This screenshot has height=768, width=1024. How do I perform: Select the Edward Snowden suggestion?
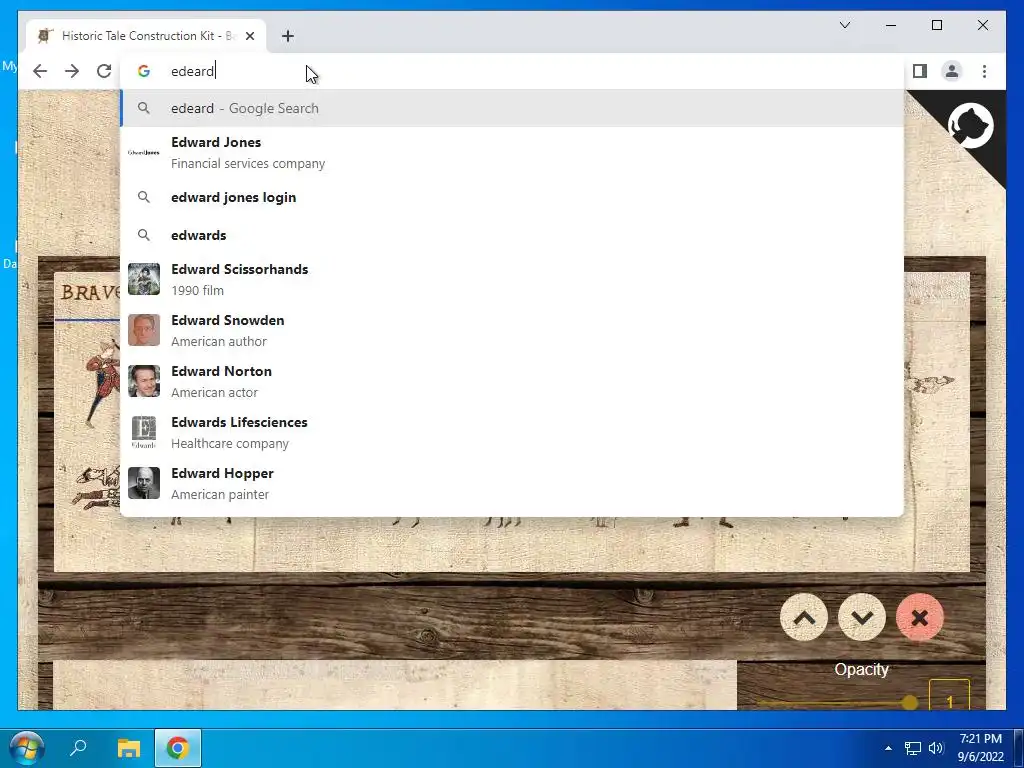pos(512,330)
